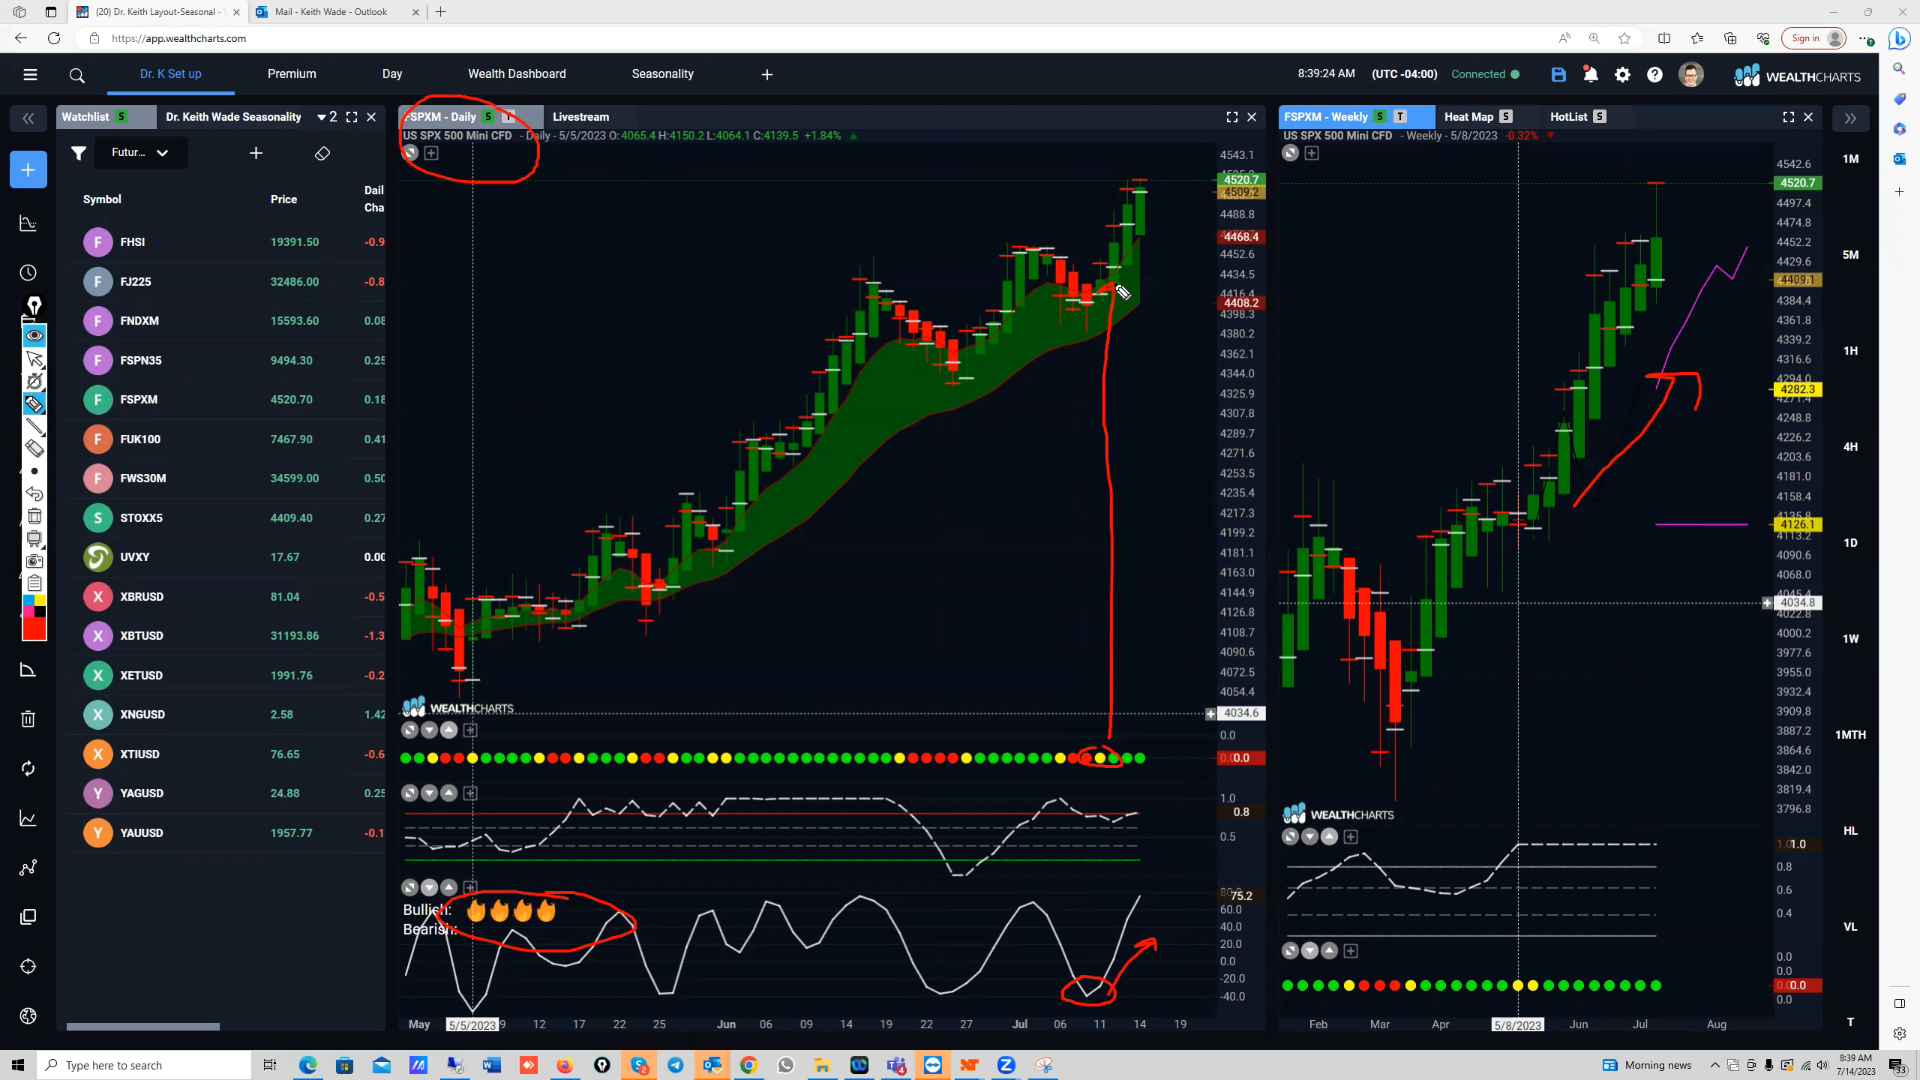Expand the dot indicator pane up arrow
Viewport: 1920px width, 1080px height.
[x=449, y=730]
